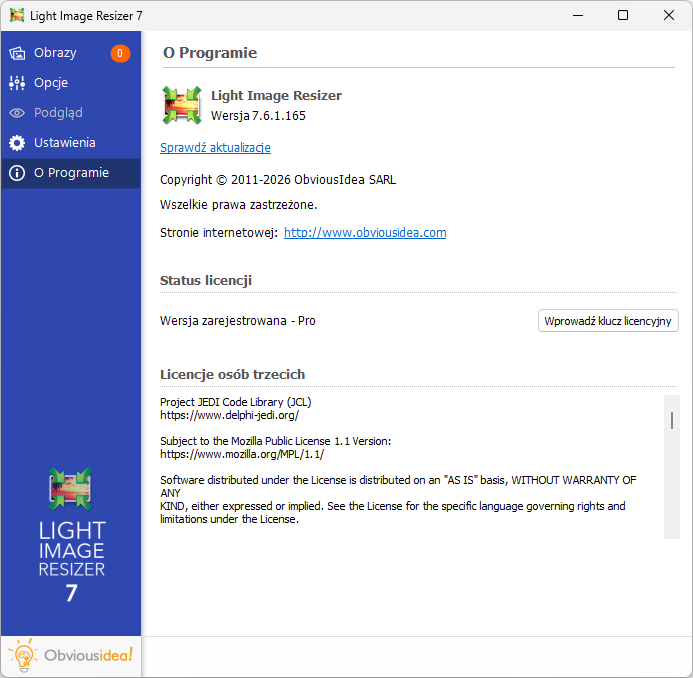Close the Light Image Resizer window
This screenshot has width=693, height=678.
pos(669,15)
